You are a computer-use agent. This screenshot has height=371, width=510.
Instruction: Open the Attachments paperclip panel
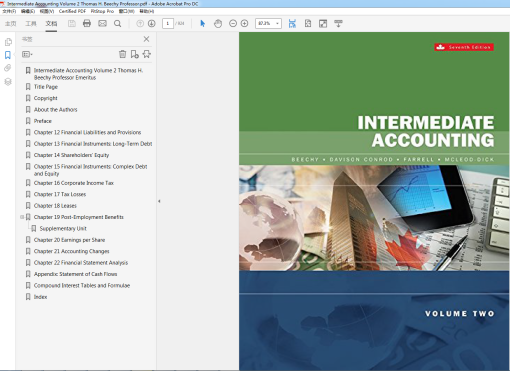8,68
